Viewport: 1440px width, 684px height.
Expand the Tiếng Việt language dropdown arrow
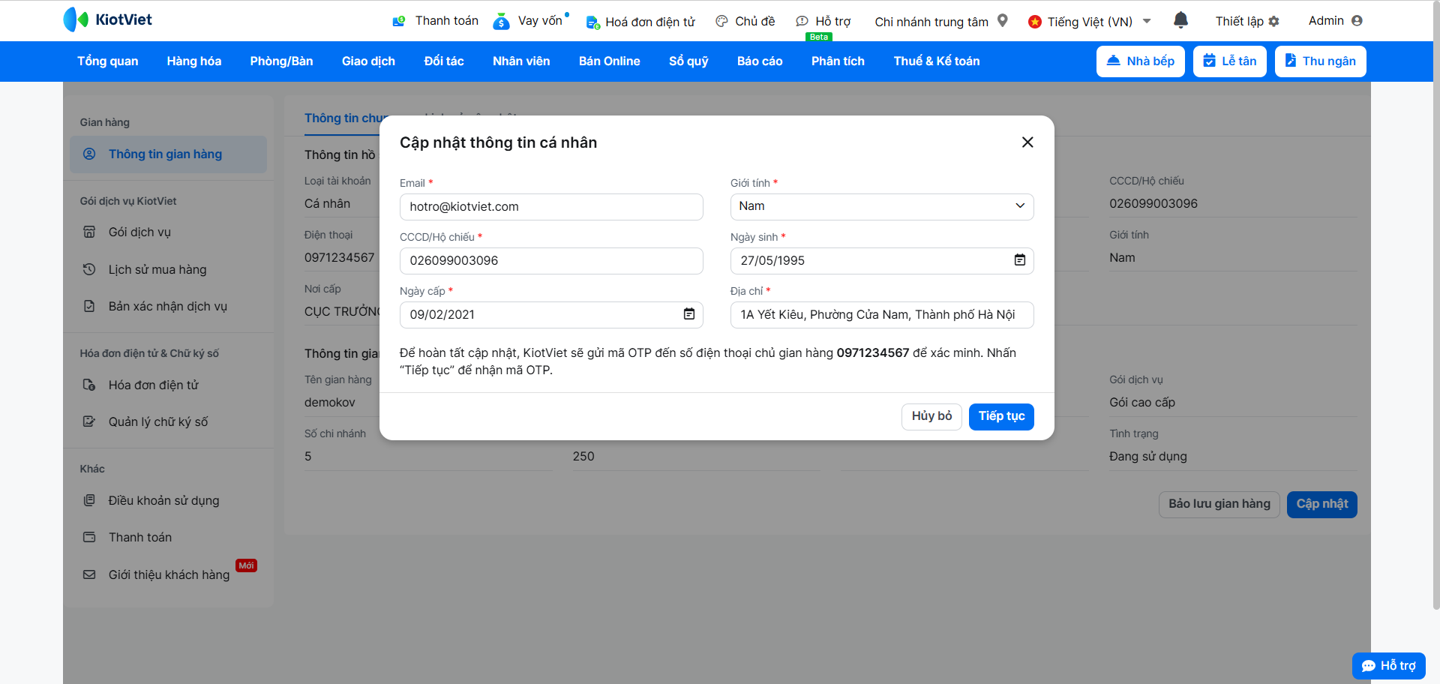click(x=1147, y=21)
